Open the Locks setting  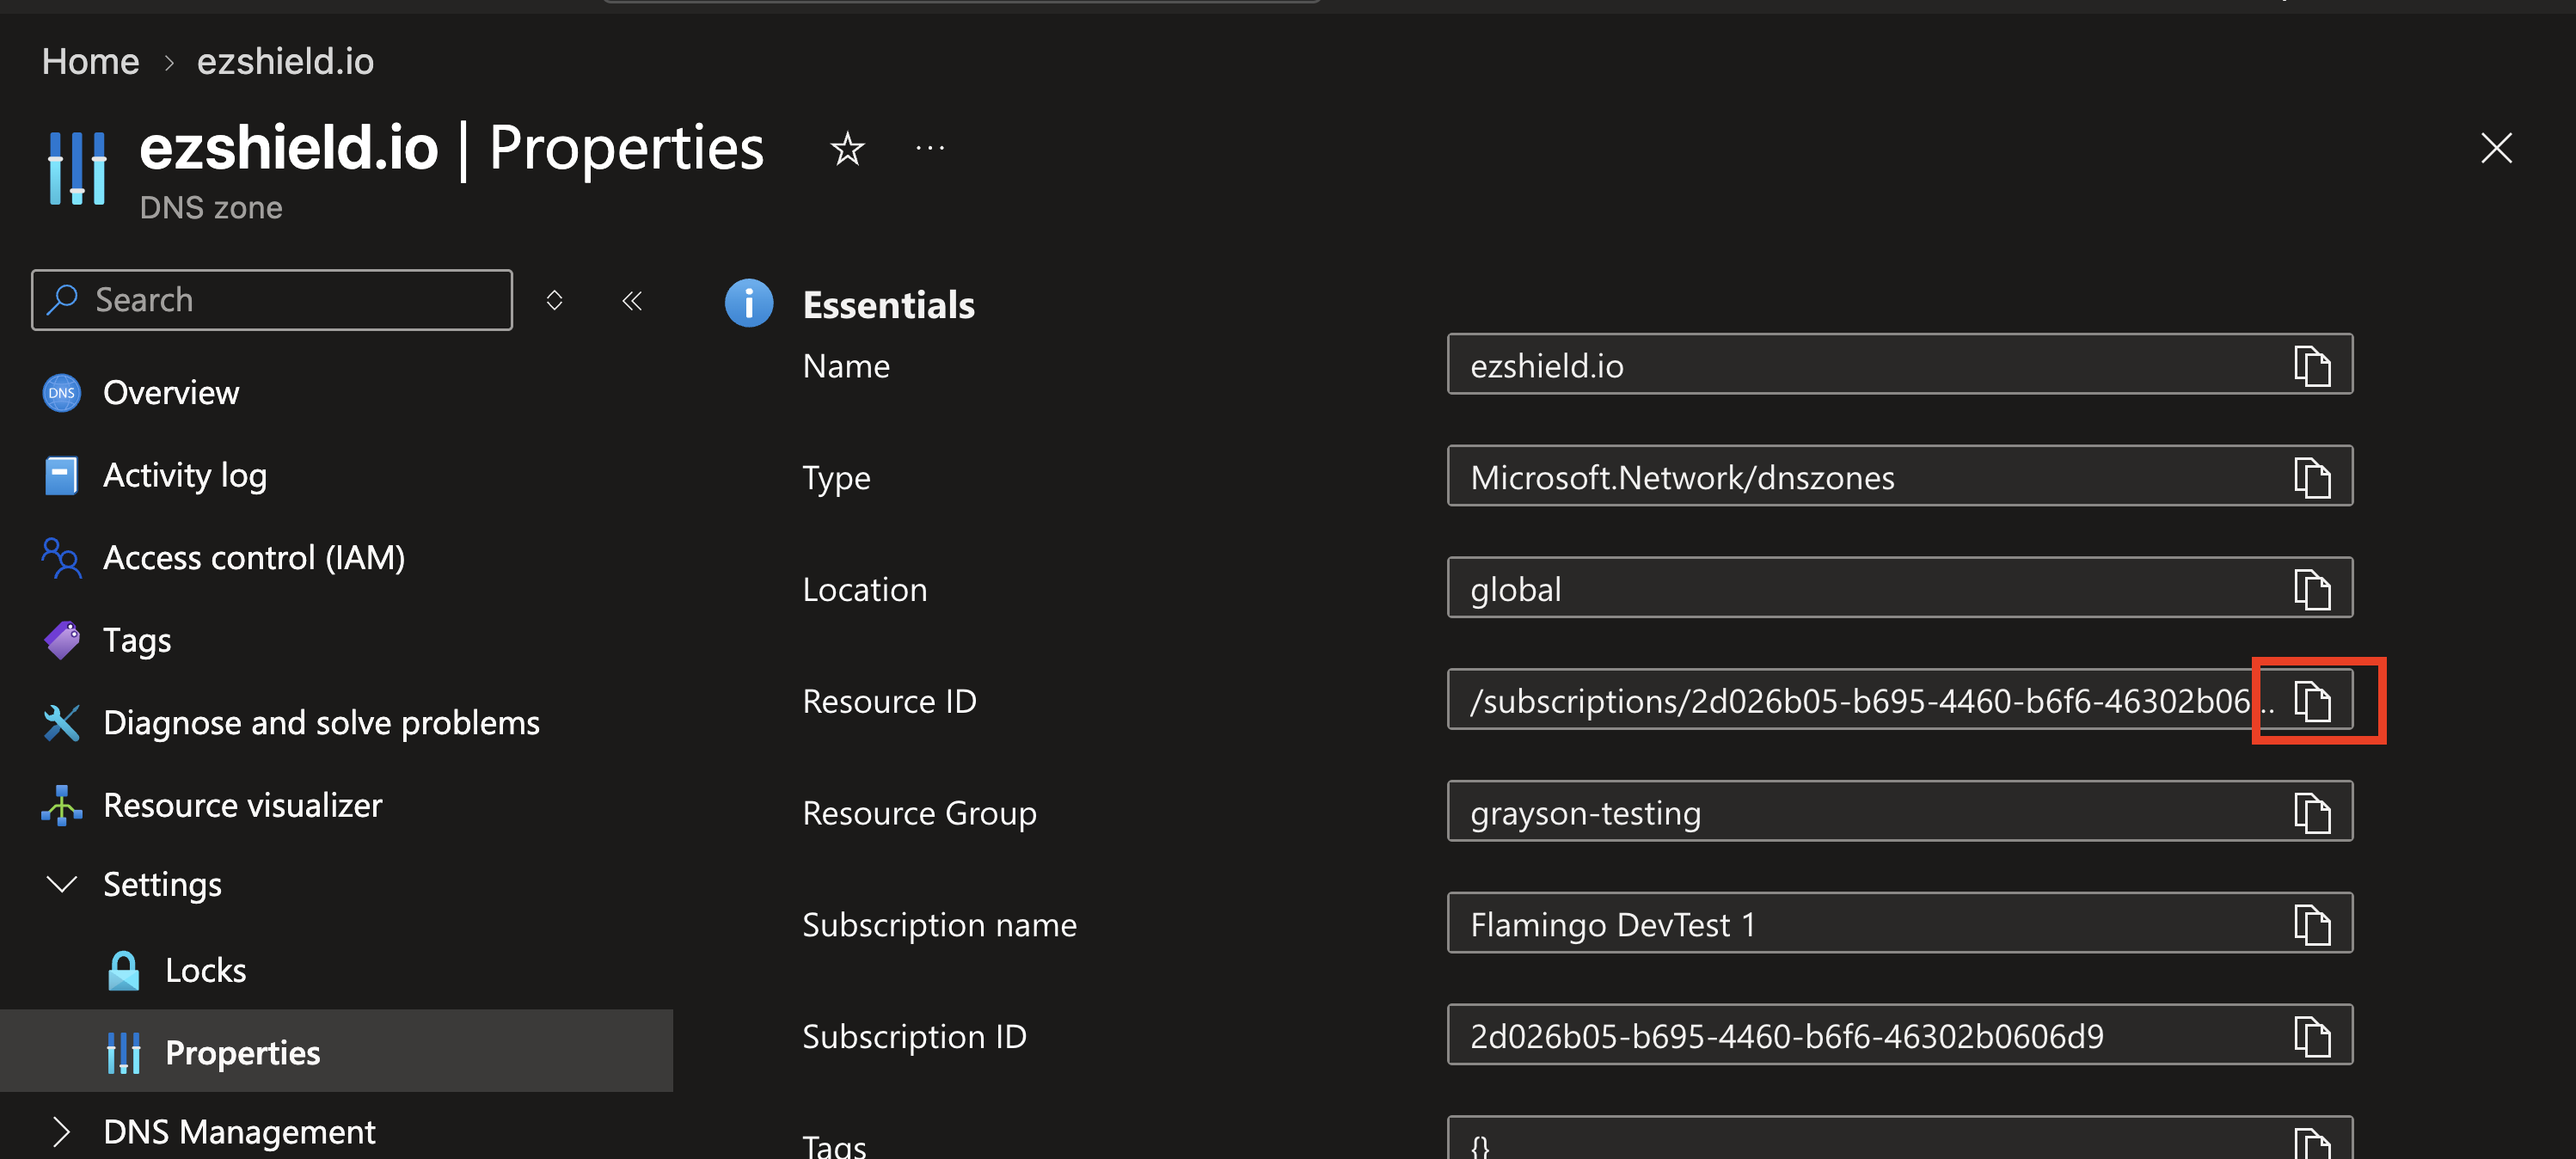tap(205, 970)
